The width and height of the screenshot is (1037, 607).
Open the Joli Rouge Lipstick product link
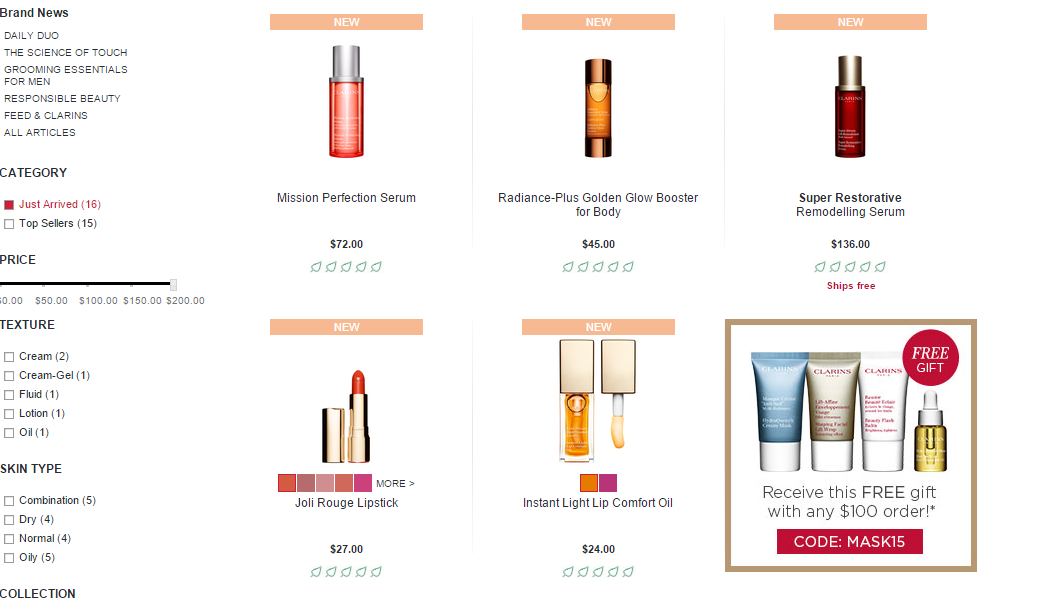(347, 503)
